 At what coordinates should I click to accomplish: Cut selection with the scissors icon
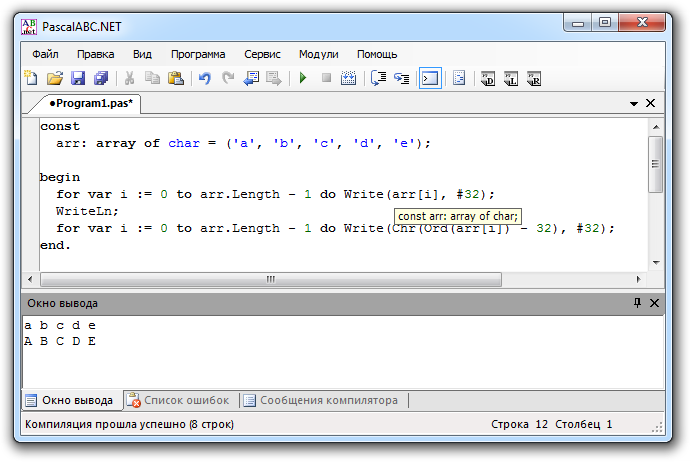click(x=129, y=78)
